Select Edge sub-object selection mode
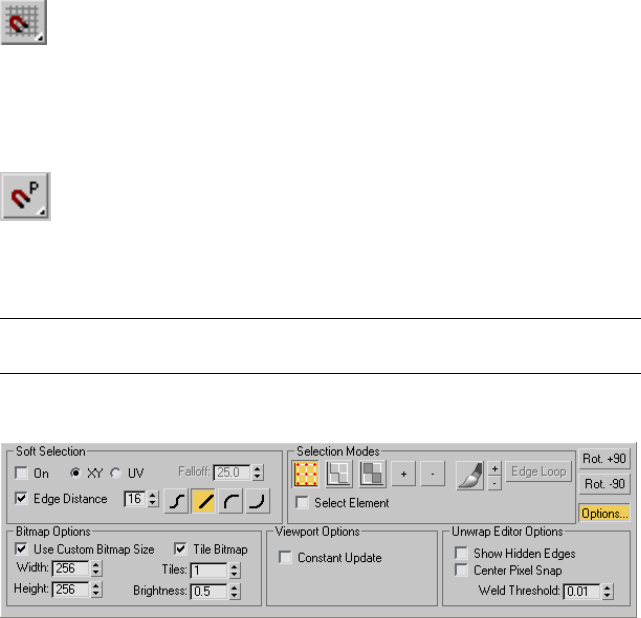The width and height of the screenshot is (641, 618). [x=339, y=474]
